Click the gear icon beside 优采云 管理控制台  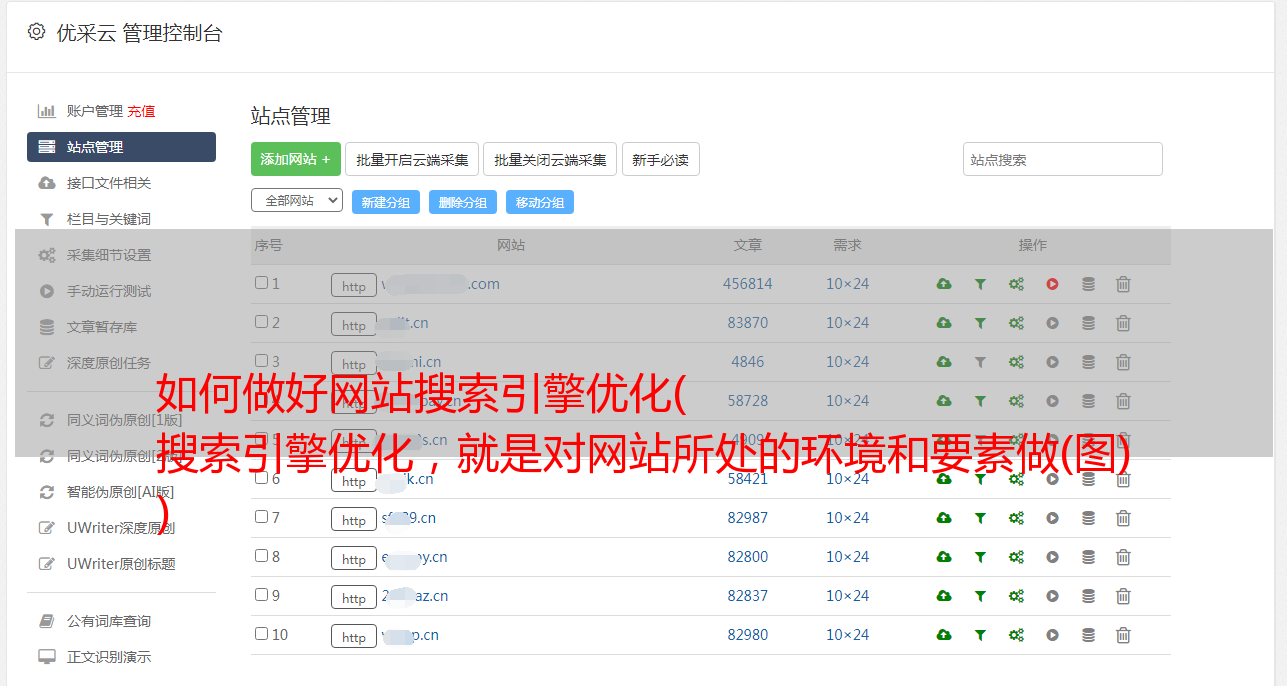pos(37,32)
